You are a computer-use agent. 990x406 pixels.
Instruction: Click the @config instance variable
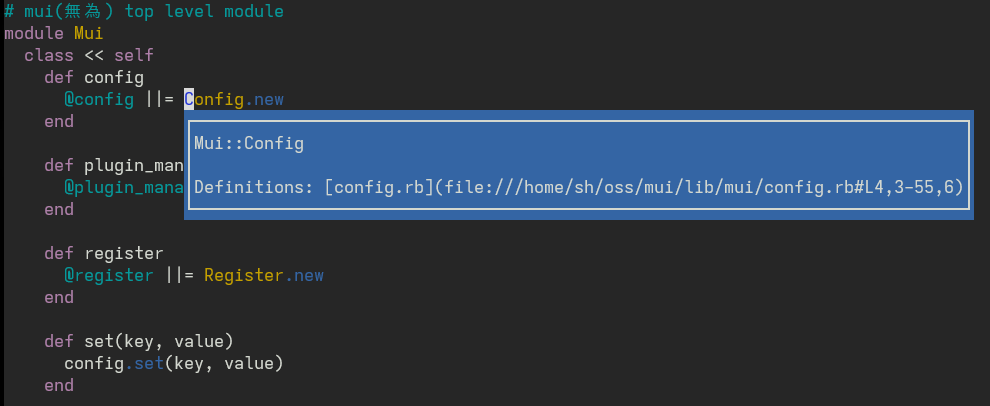(99, 99)
